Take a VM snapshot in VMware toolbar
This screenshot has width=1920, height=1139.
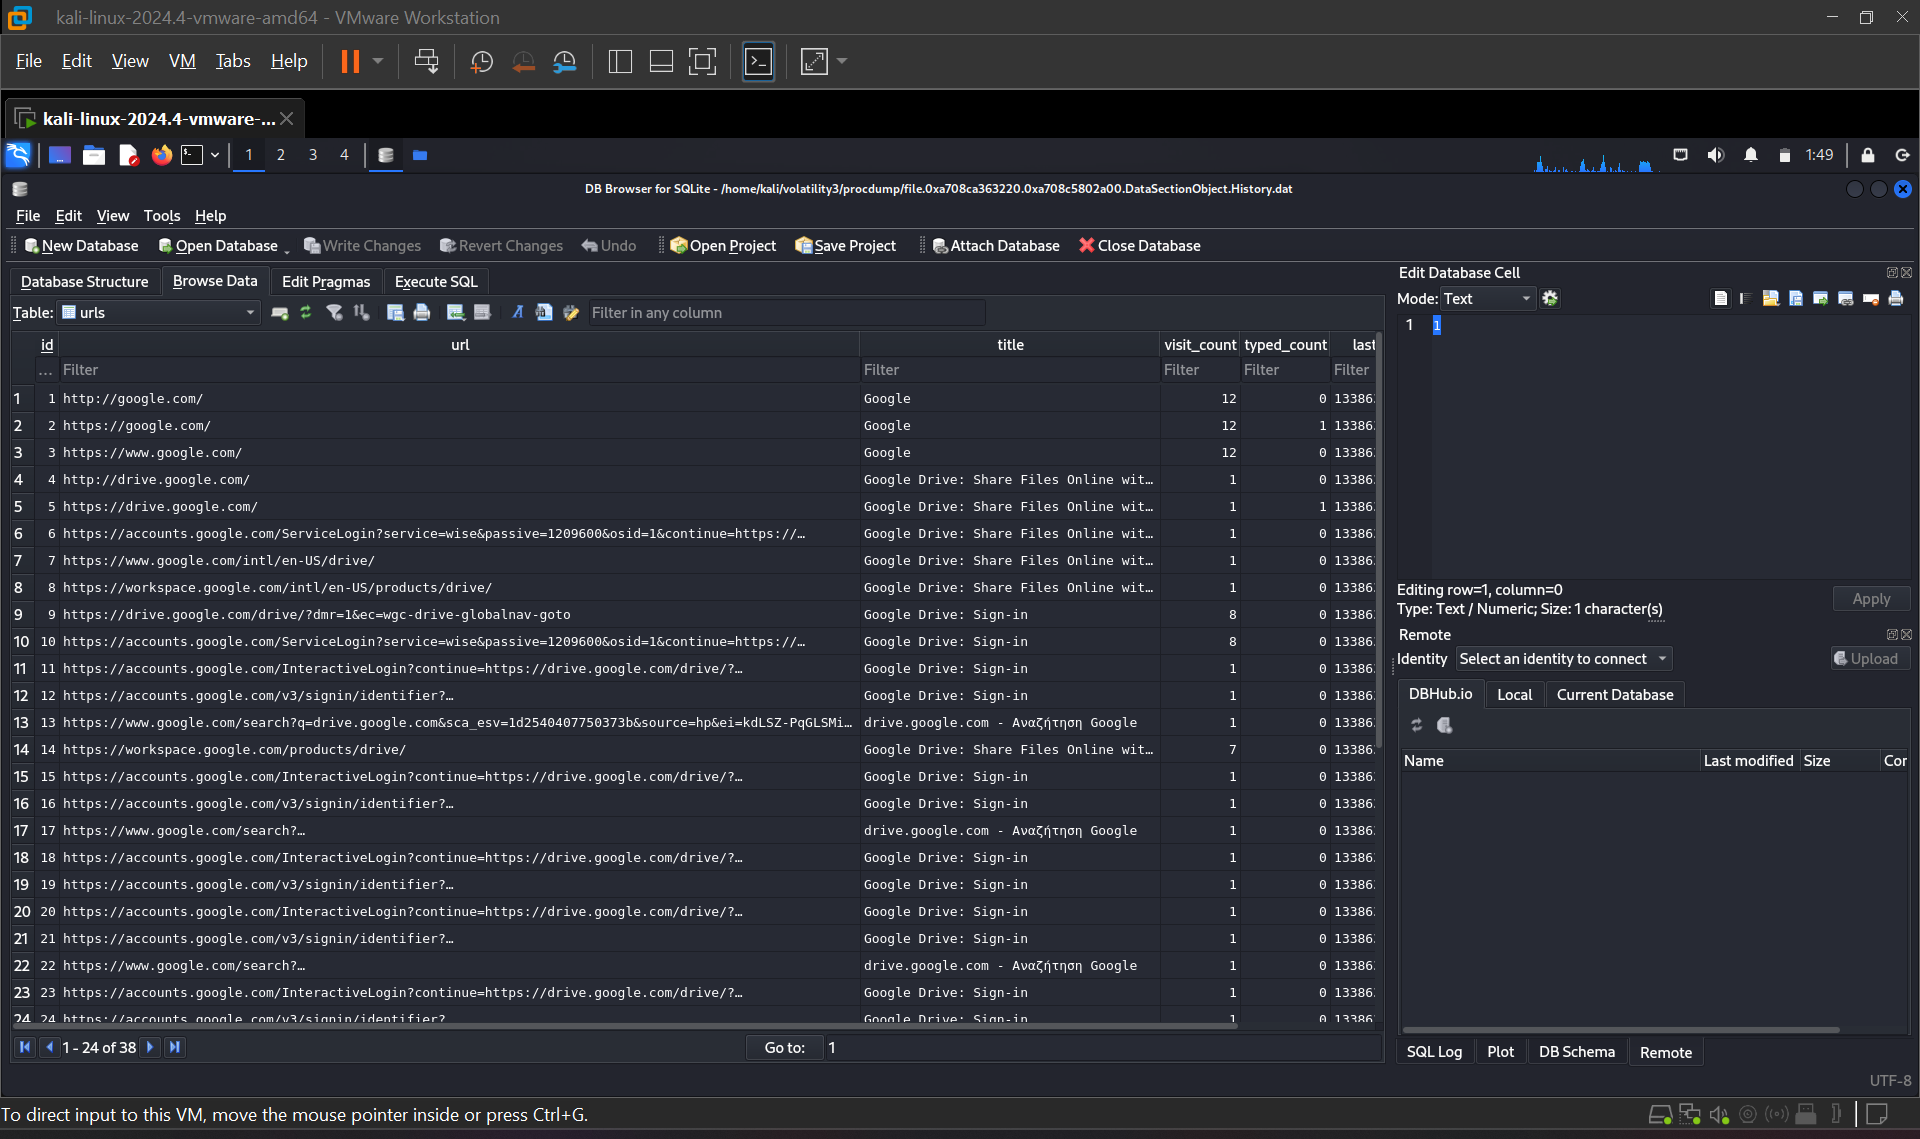pos(481,61)
